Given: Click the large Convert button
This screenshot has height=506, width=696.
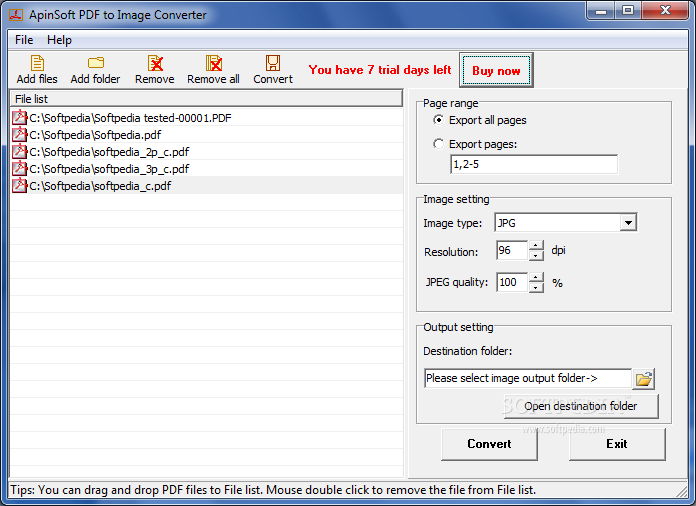Looking at the screenshot, I should tap(489, 444).
